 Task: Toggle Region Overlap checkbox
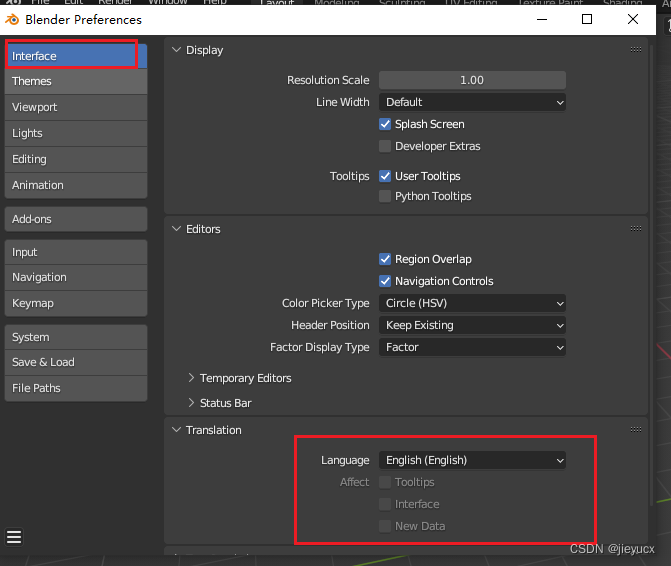click(385, 259)
